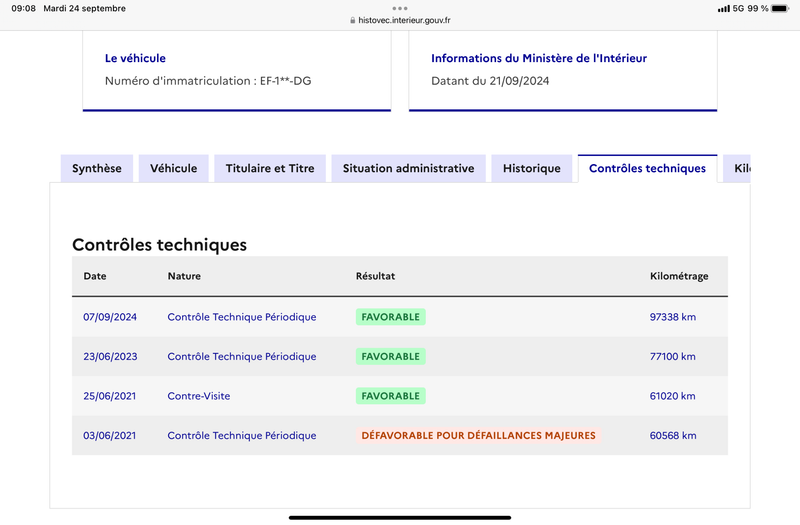Tap the home indicator bar at bottom

pos(400,518)
